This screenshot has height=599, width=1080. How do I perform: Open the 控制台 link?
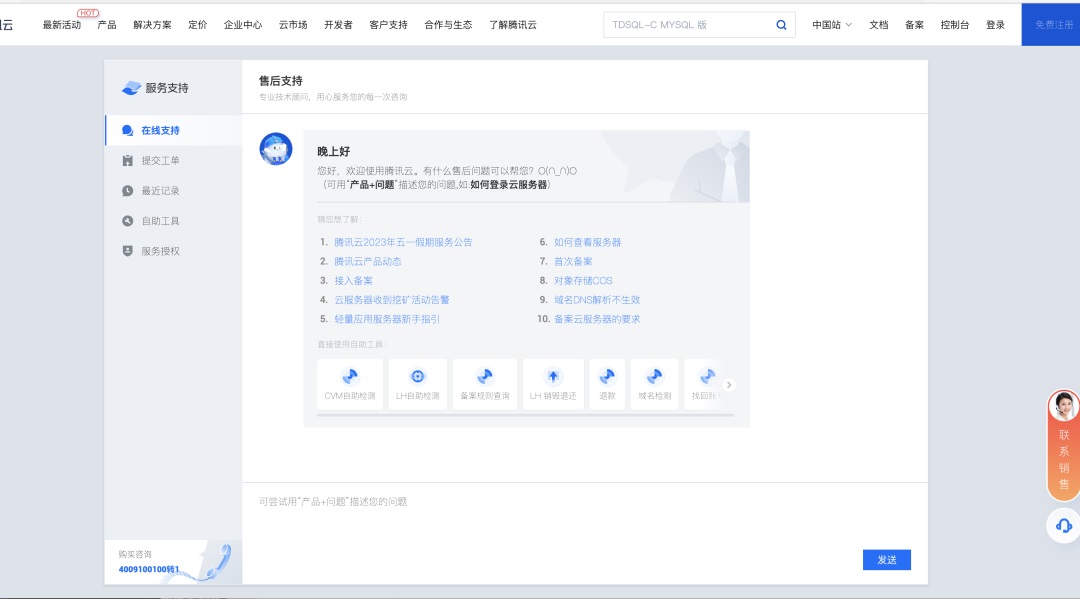[955, 25]
